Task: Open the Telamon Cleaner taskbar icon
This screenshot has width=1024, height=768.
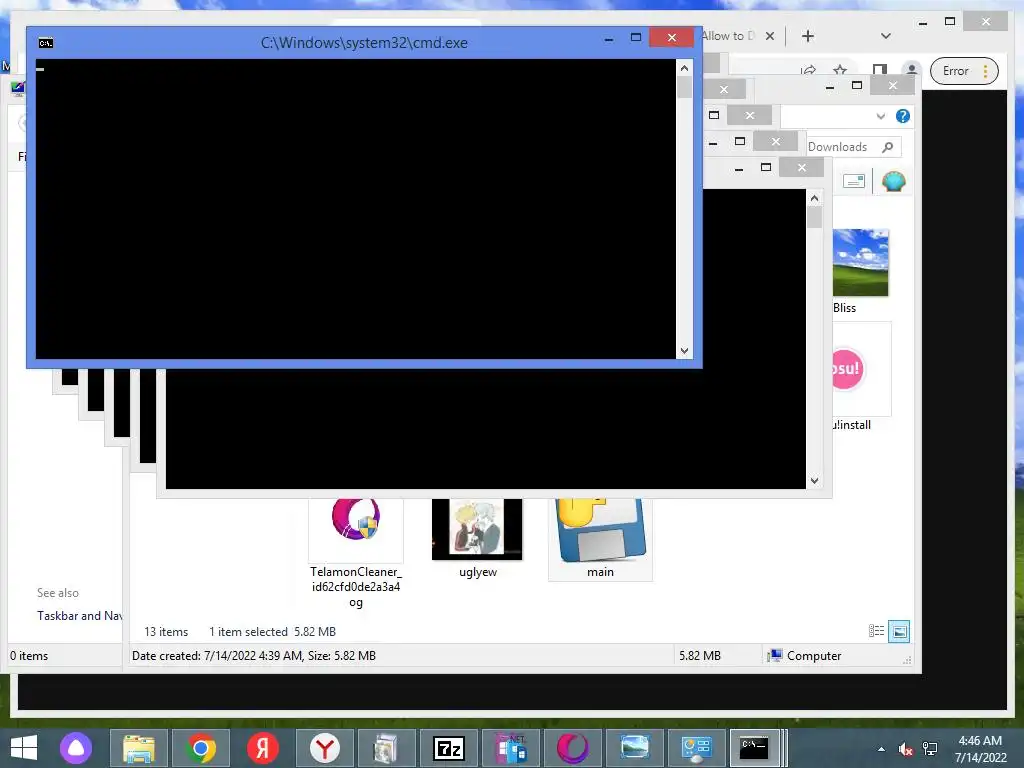Action: click(x=573, y=748)
